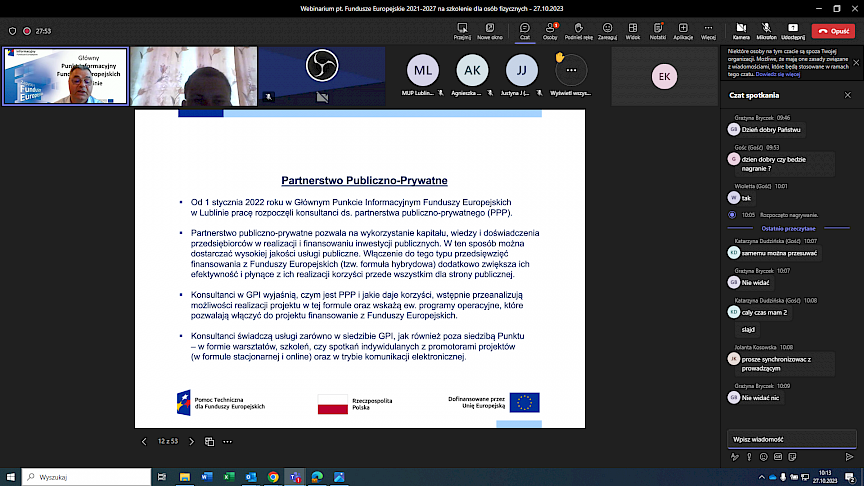Click the shield security icon

pos(12,31)
